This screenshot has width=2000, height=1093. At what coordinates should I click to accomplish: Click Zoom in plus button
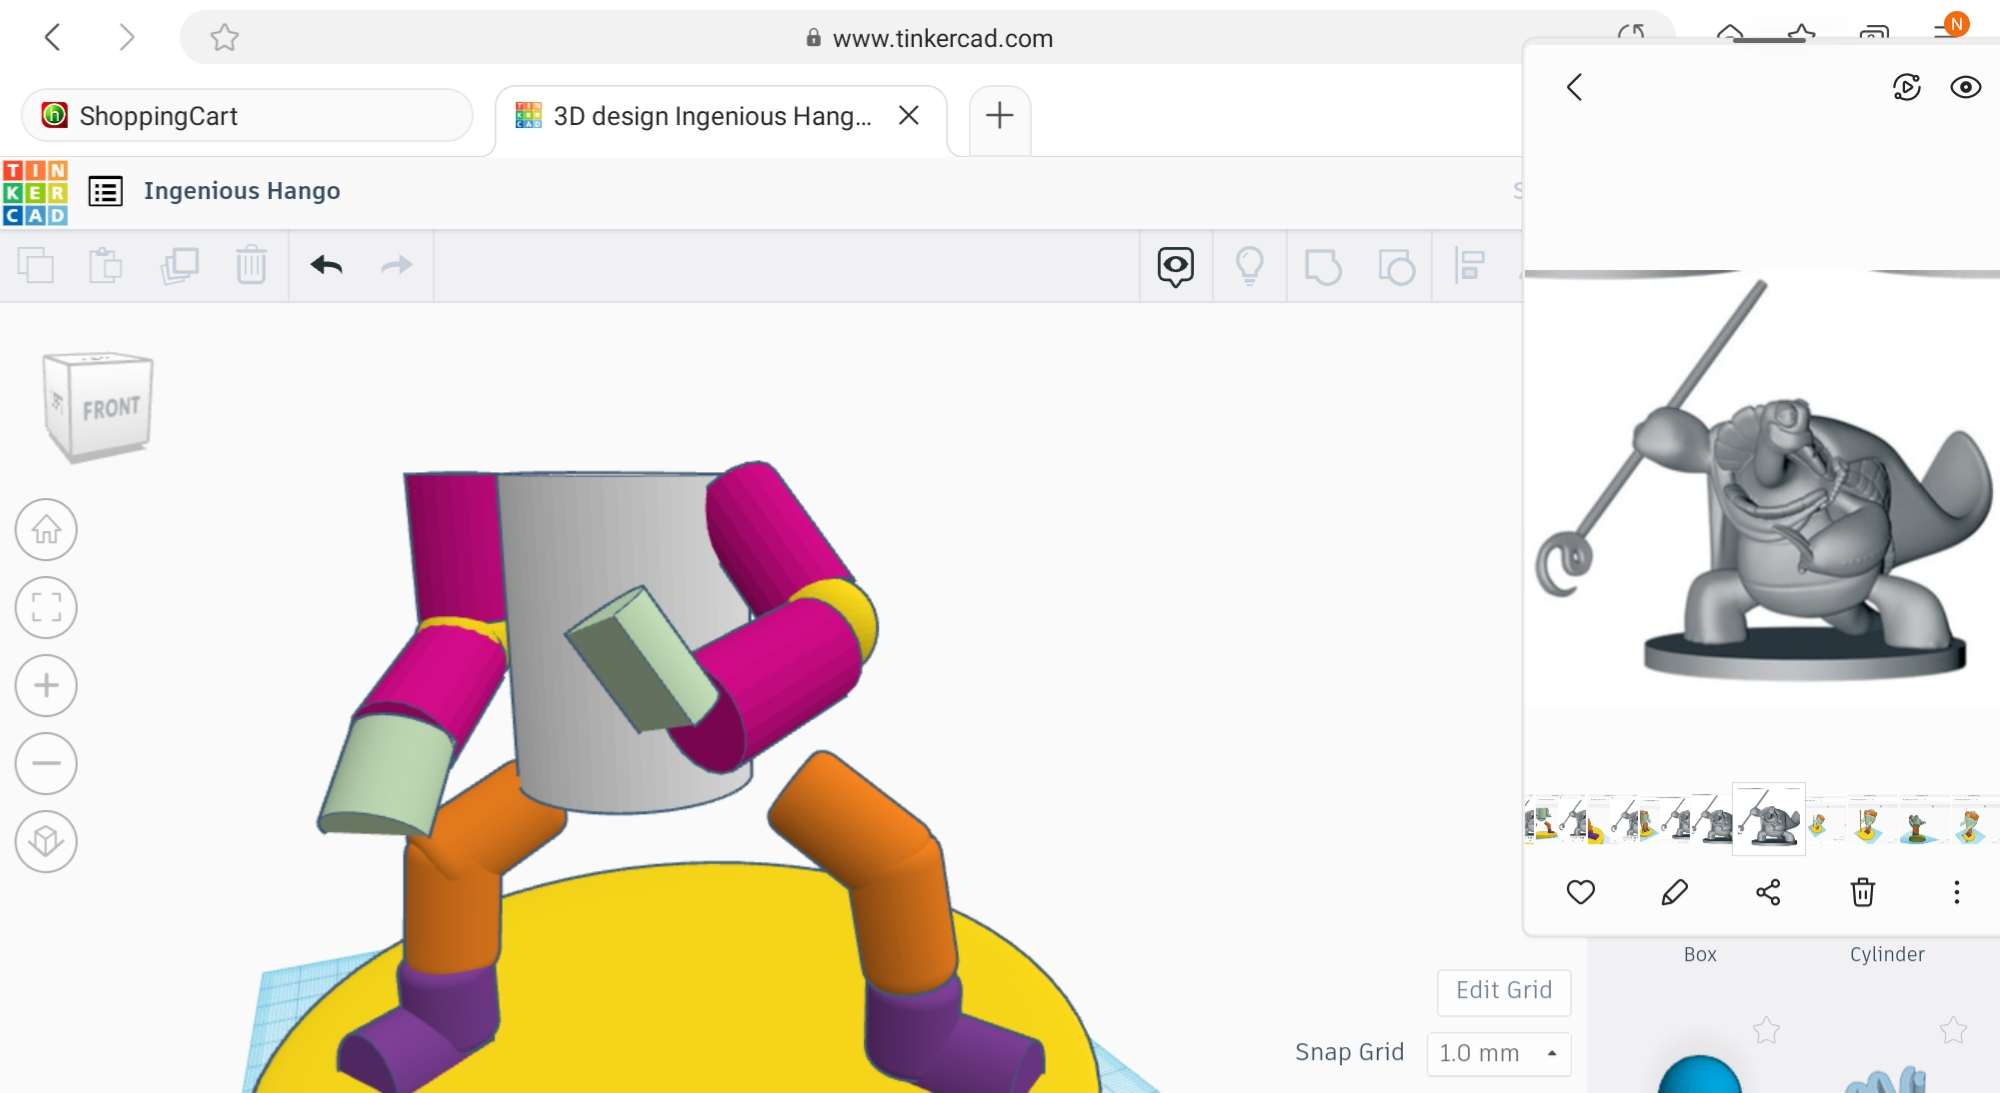point(46,685)
